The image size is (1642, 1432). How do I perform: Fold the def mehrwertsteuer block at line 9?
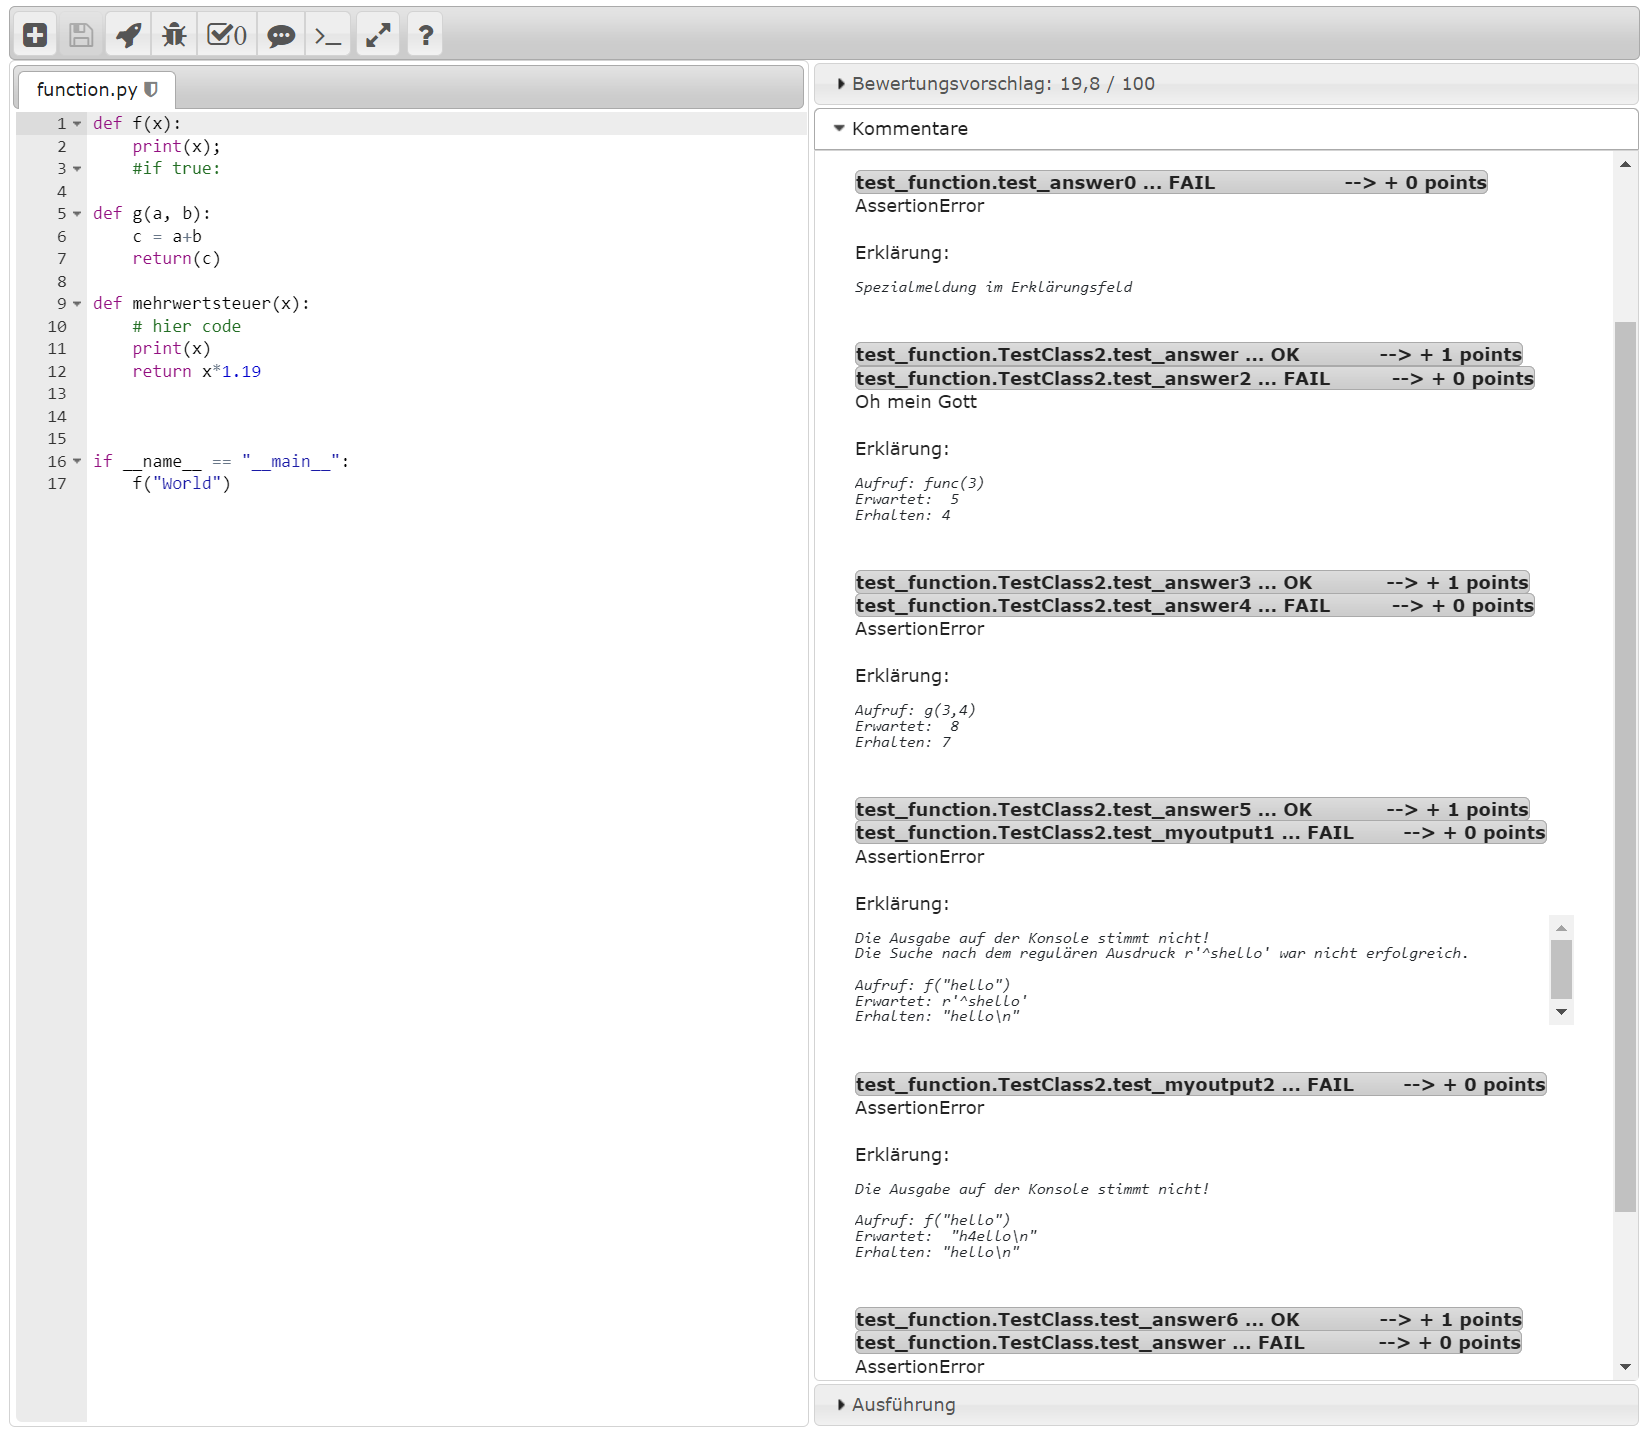pyautogui.click(x=77, y=304)
